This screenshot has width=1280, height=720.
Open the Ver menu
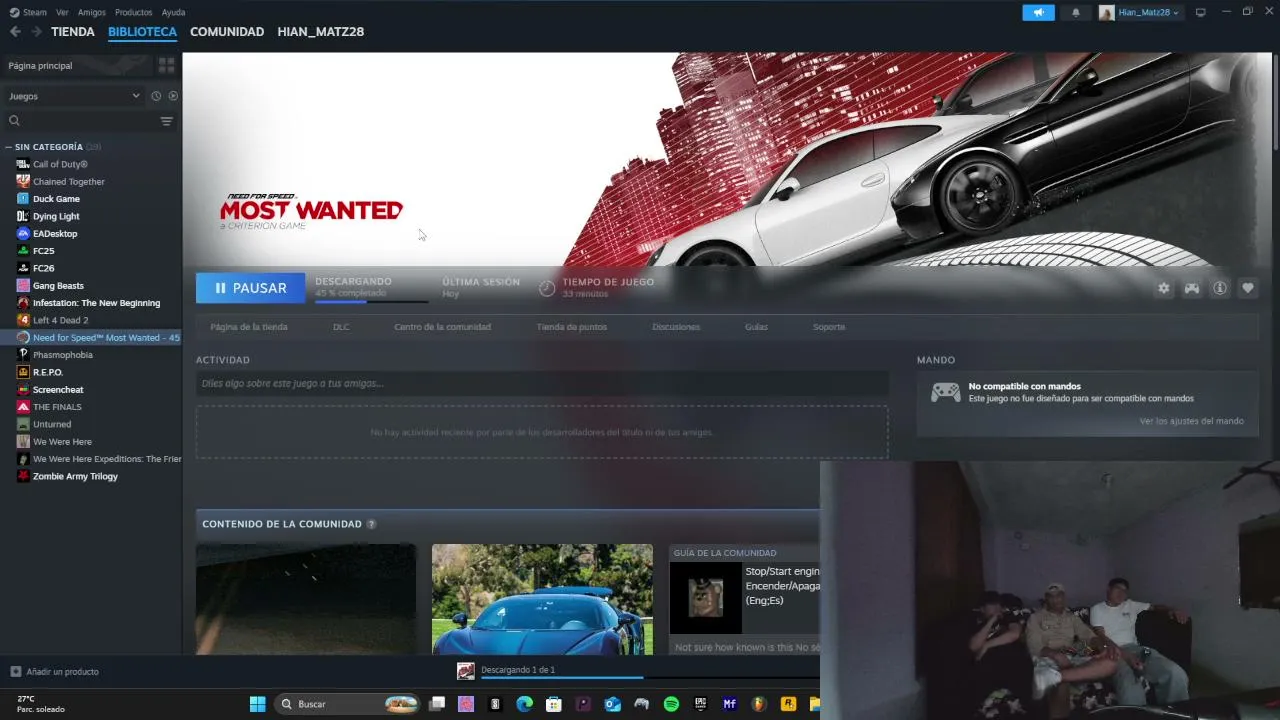click(63, 12)
